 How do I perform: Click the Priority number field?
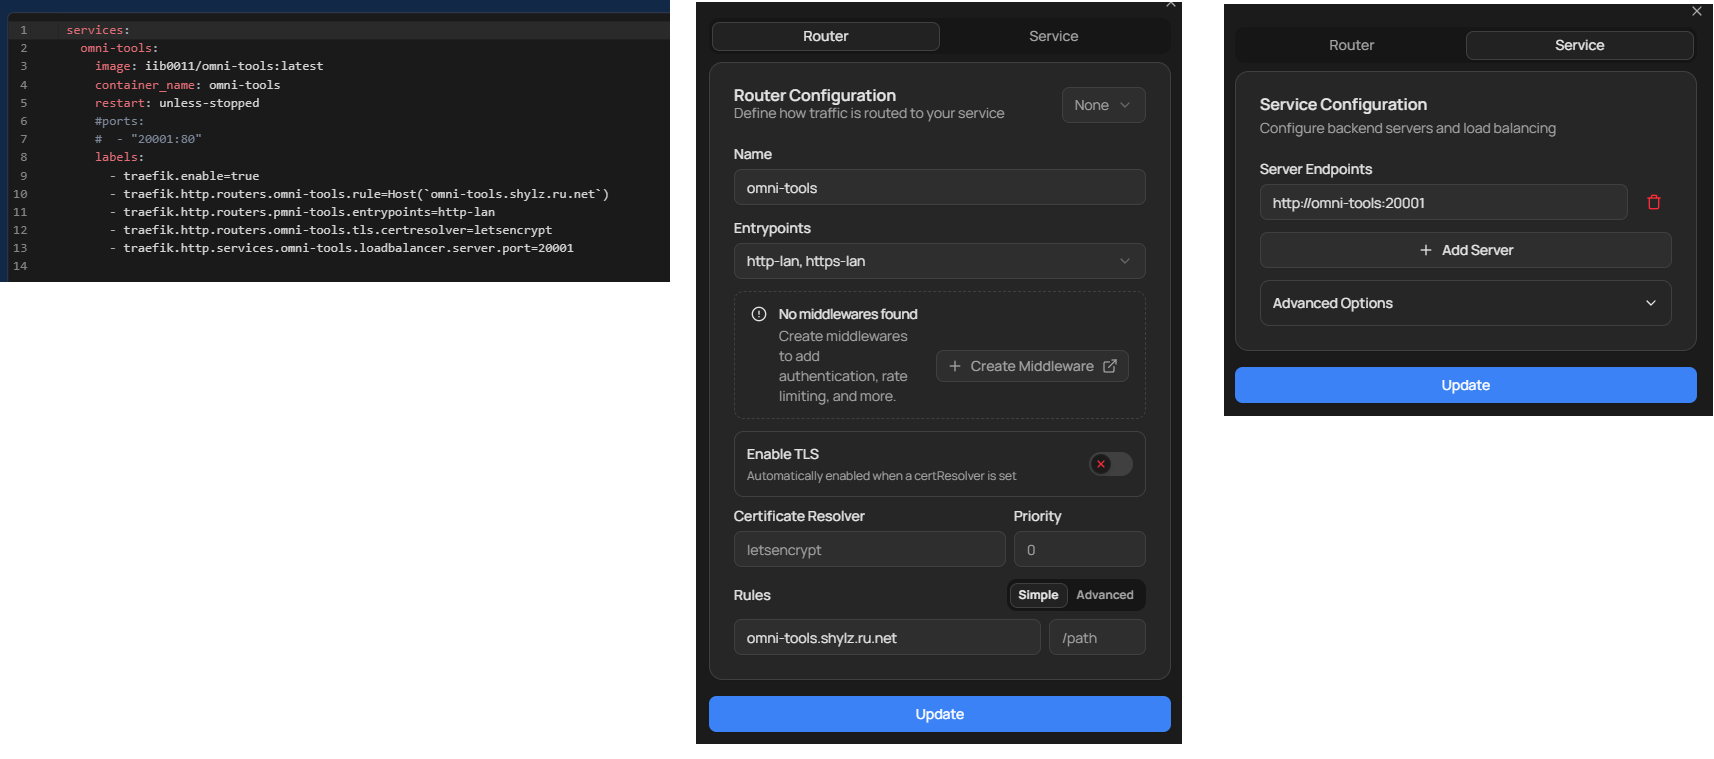[x=1078, y=550]
